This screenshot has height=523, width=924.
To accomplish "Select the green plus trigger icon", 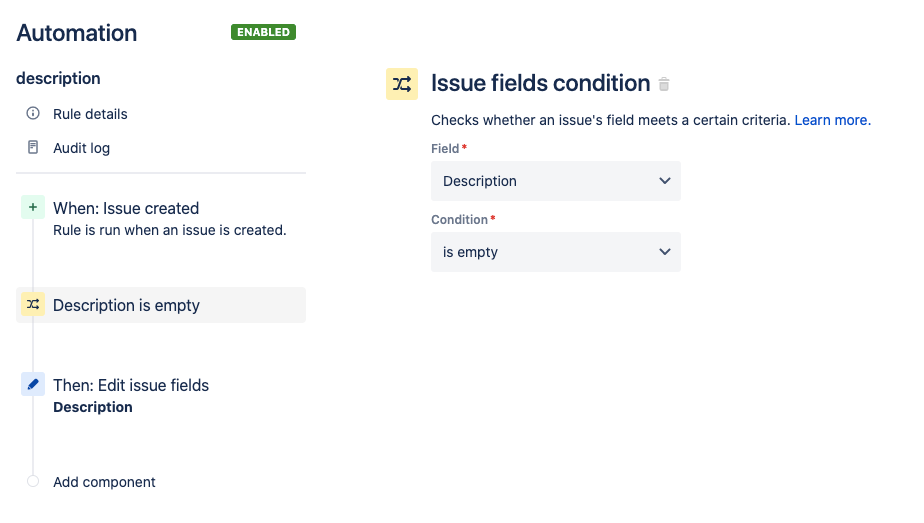I will point(33,208).
